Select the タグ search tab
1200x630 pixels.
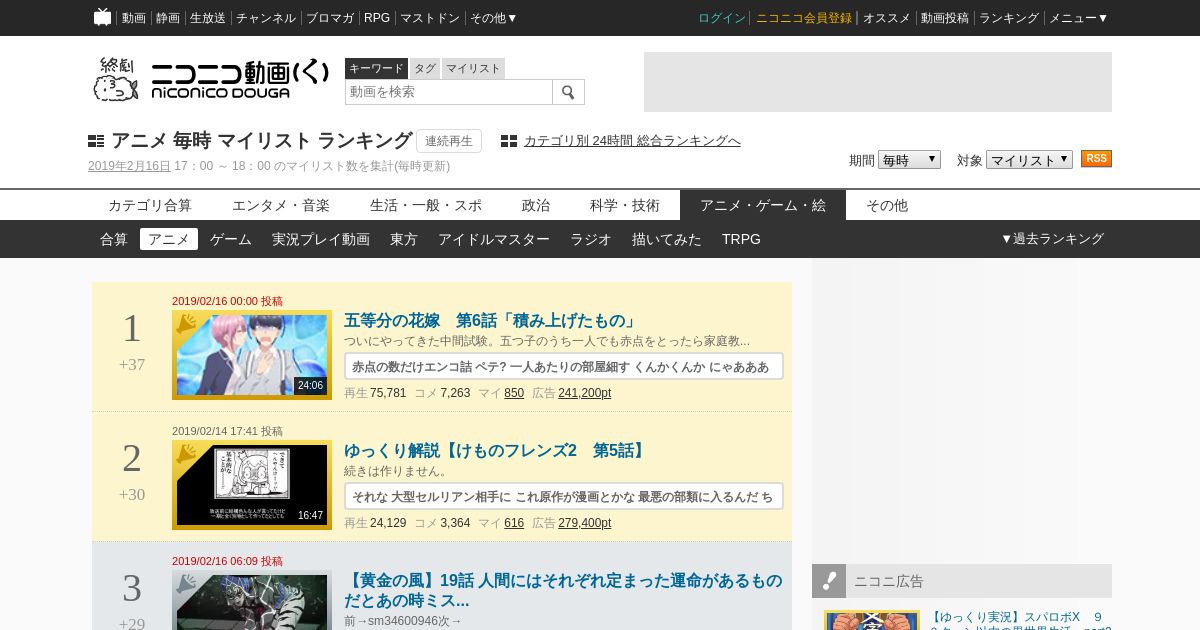(x=425, y=68)
